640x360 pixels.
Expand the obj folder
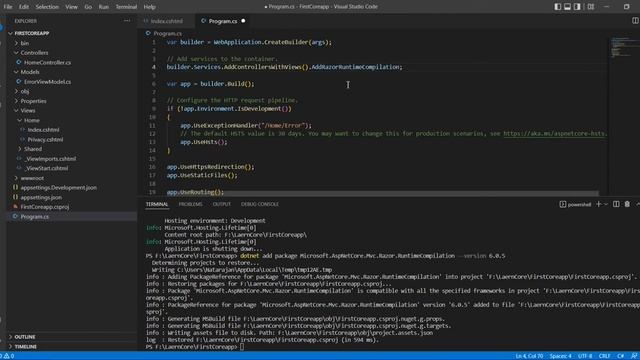16,91
